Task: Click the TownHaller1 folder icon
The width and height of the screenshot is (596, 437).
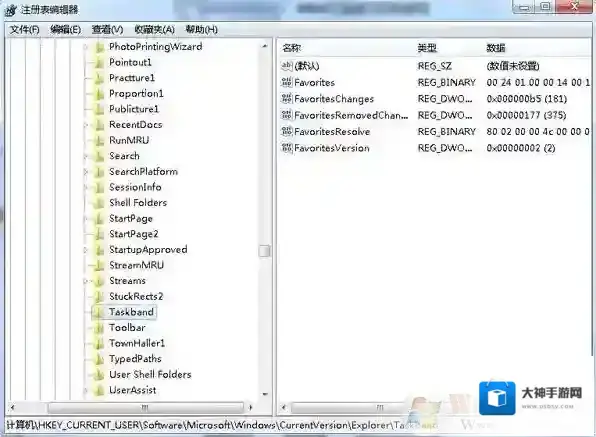Action: [x=99, y=343]
